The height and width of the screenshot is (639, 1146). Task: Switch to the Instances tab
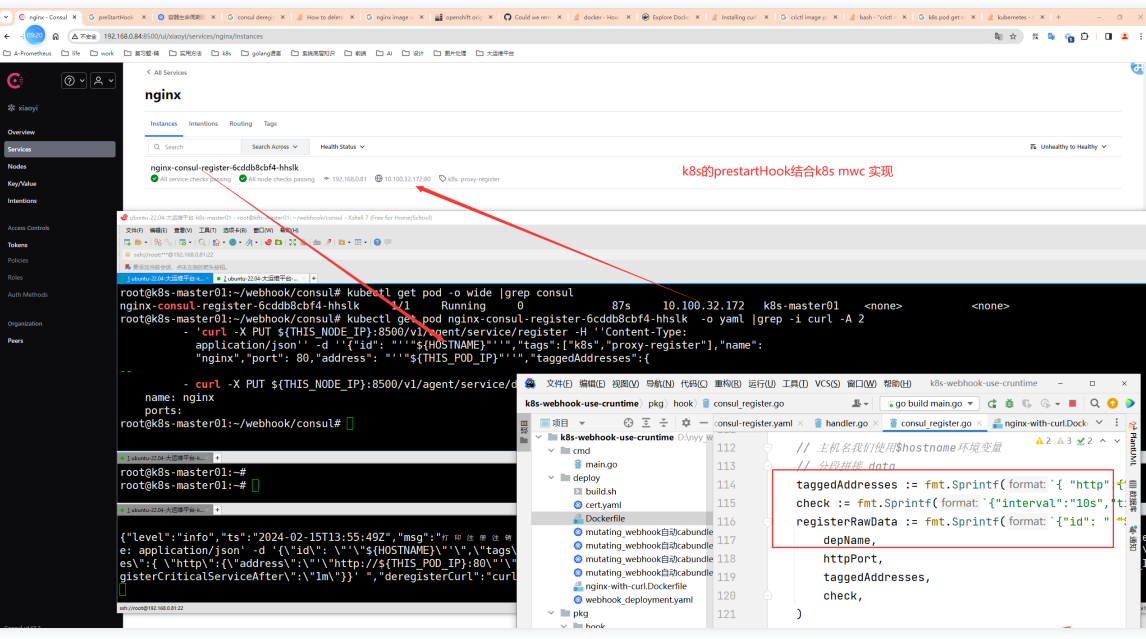[x=164, y=124]
